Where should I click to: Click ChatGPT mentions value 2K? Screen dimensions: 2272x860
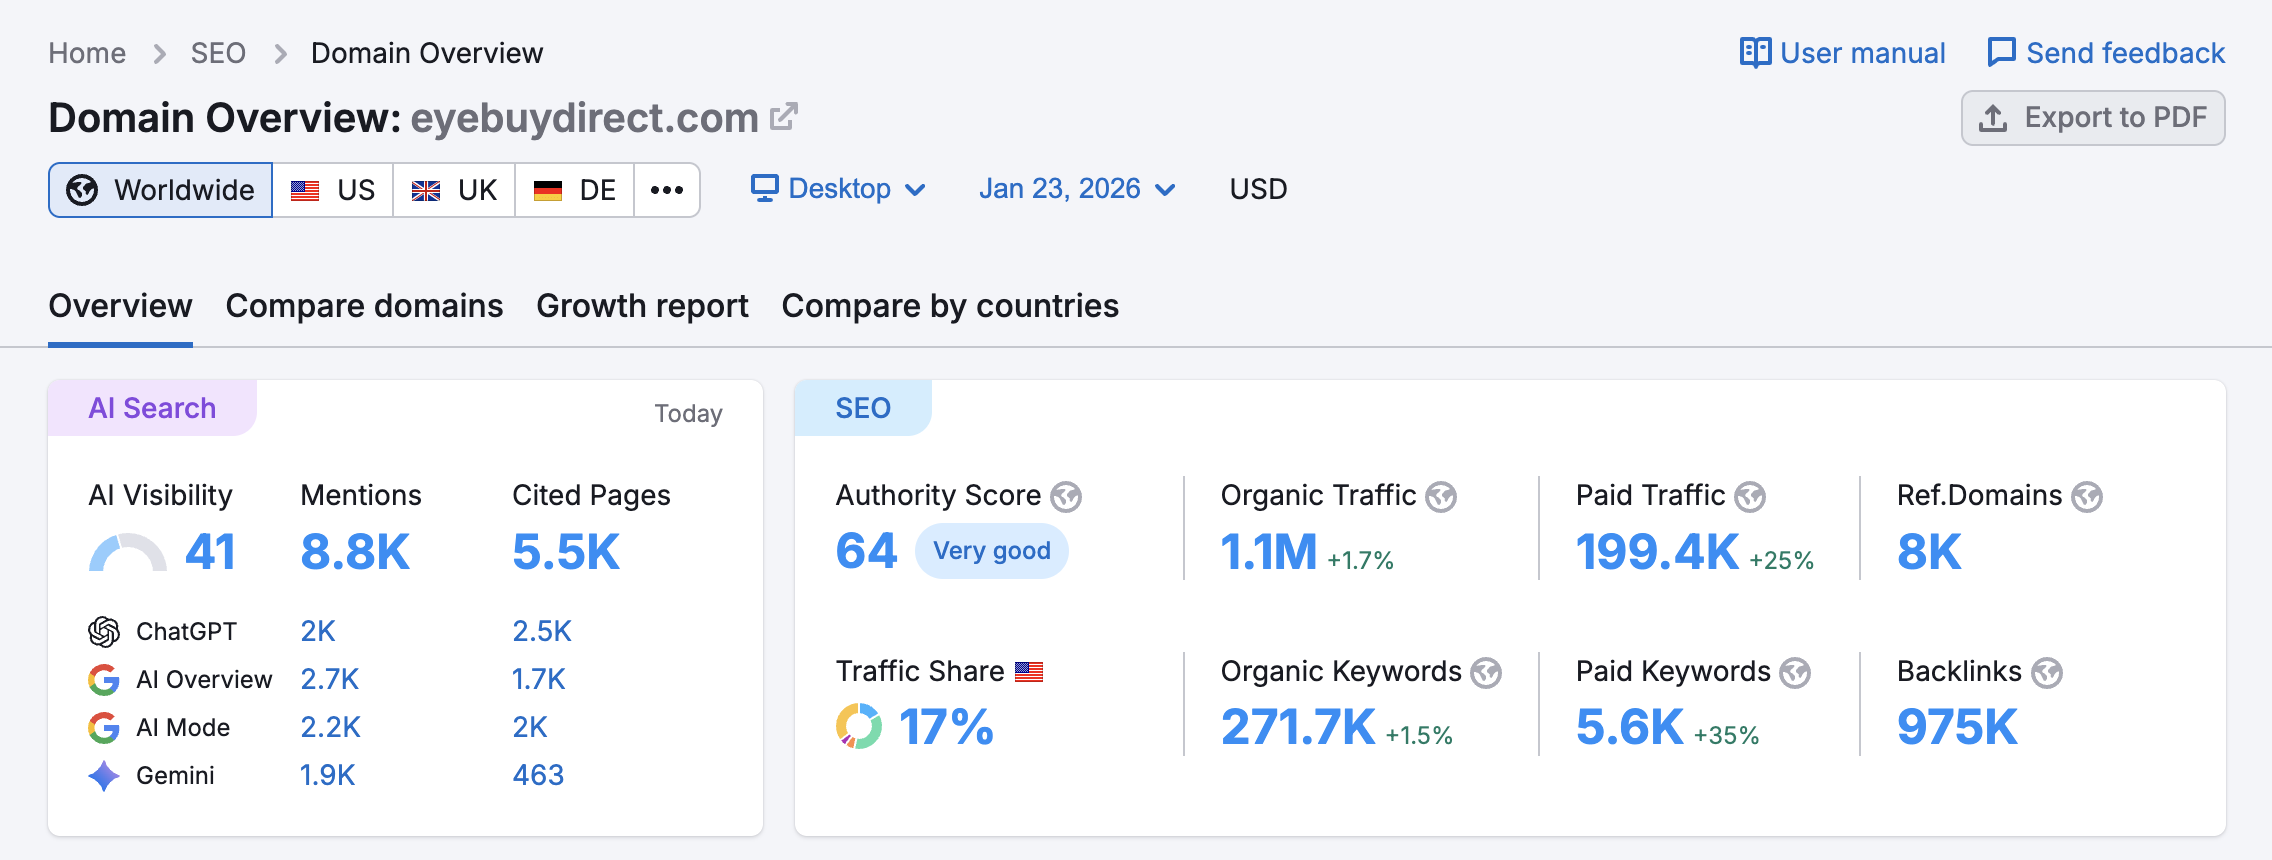click(x=318, y=631)
